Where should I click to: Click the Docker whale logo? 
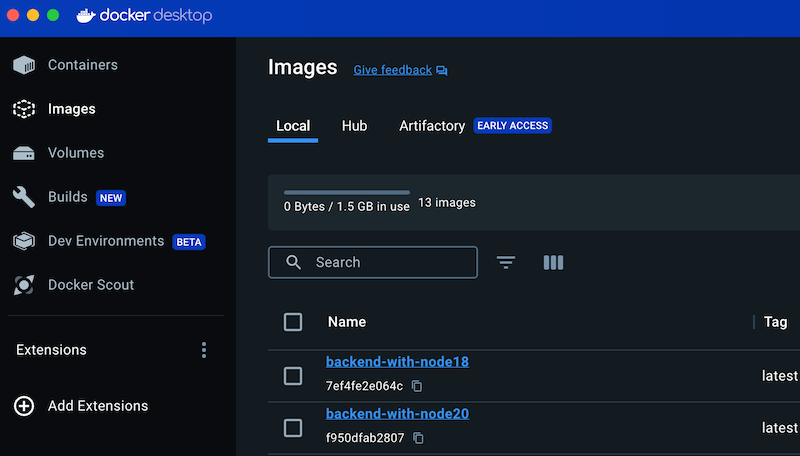(86, 16)
